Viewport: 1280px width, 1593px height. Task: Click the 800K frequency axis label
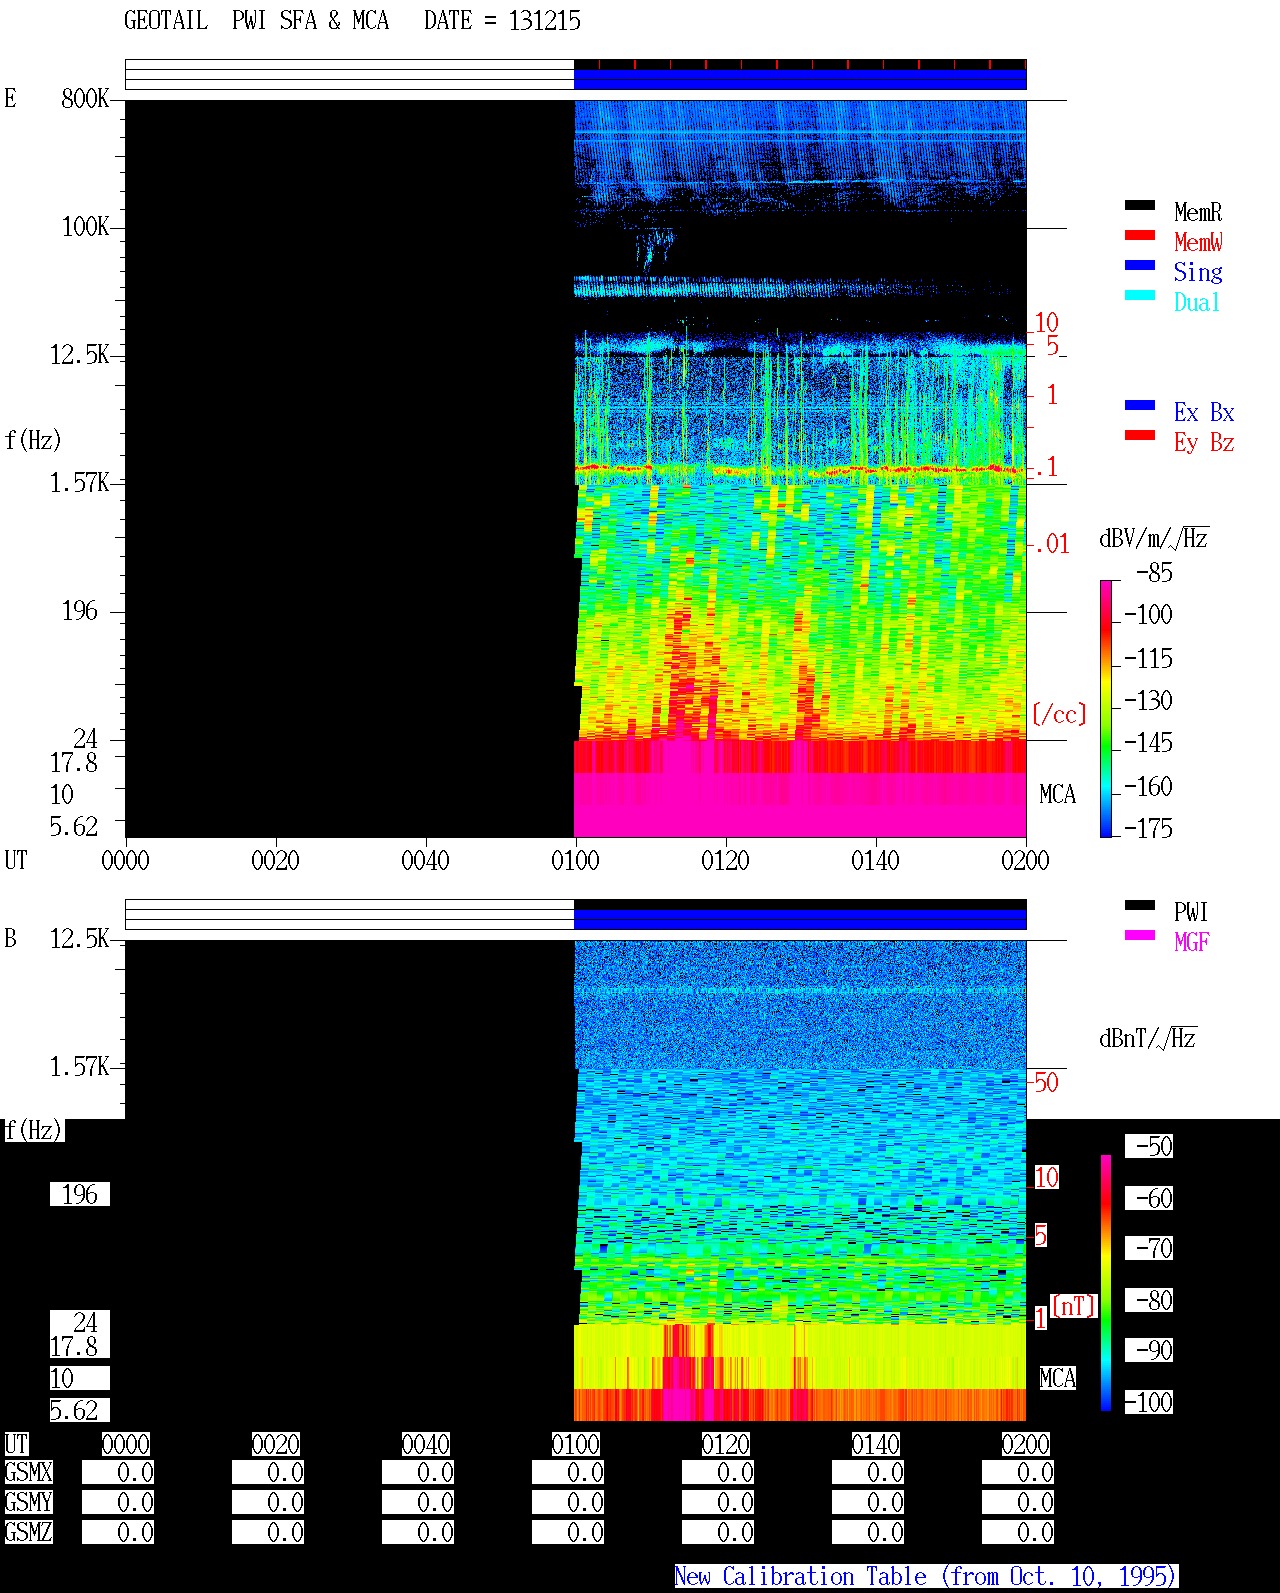tap(85, 98)
